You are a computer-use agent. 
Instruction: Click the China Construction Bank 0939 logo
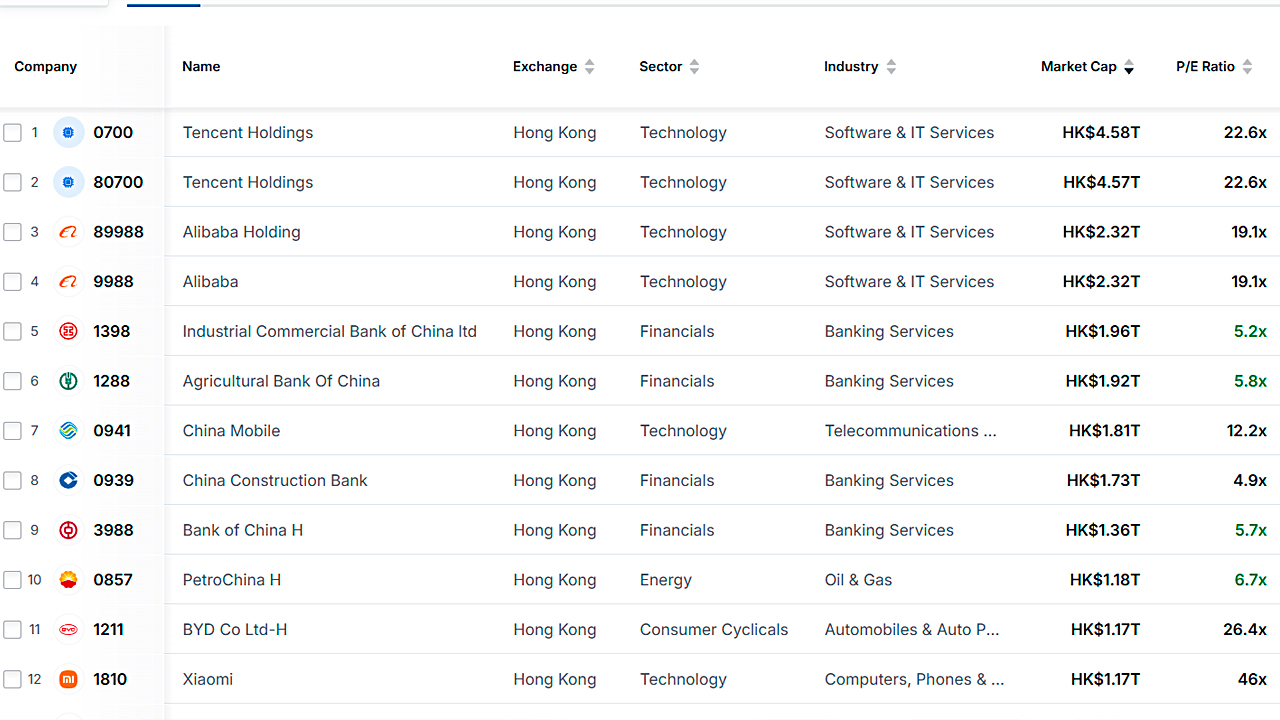pyautogui.click(x=68, y=480)
